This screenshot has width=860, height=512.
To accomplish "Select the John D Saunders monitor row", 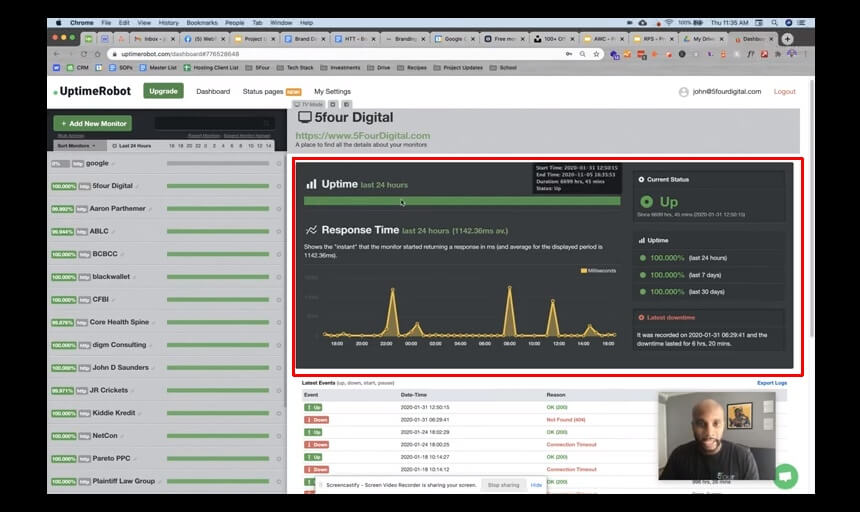I will tap(166, 368).
